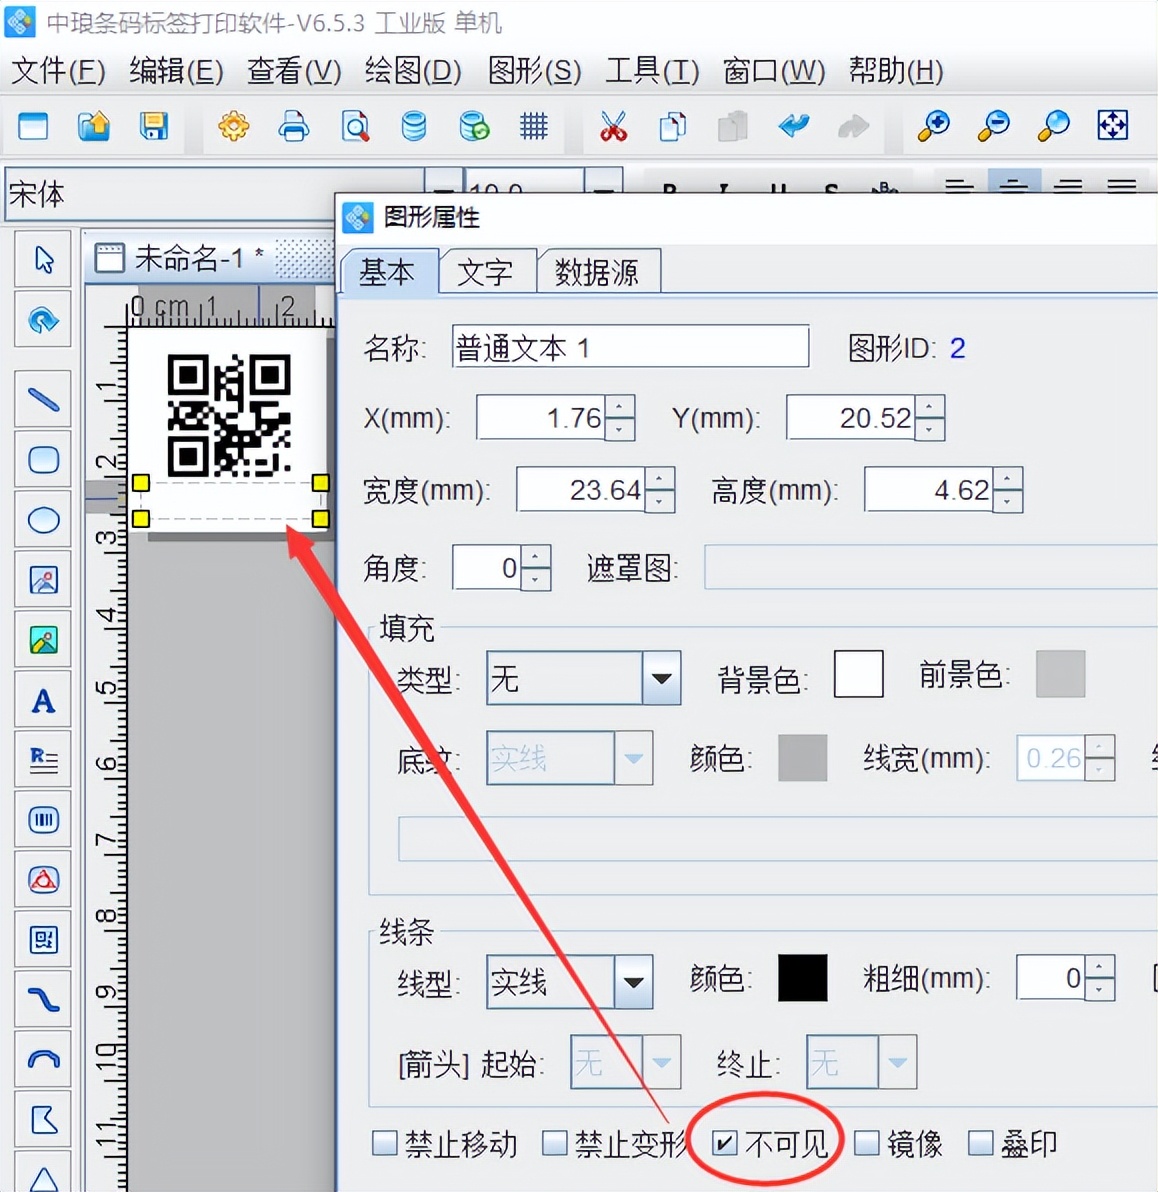Image resolution: width=1158 pixels, height=1192 pixels.
Task: Increase X(mm) value with up stepper
Action: coord(620,407)
